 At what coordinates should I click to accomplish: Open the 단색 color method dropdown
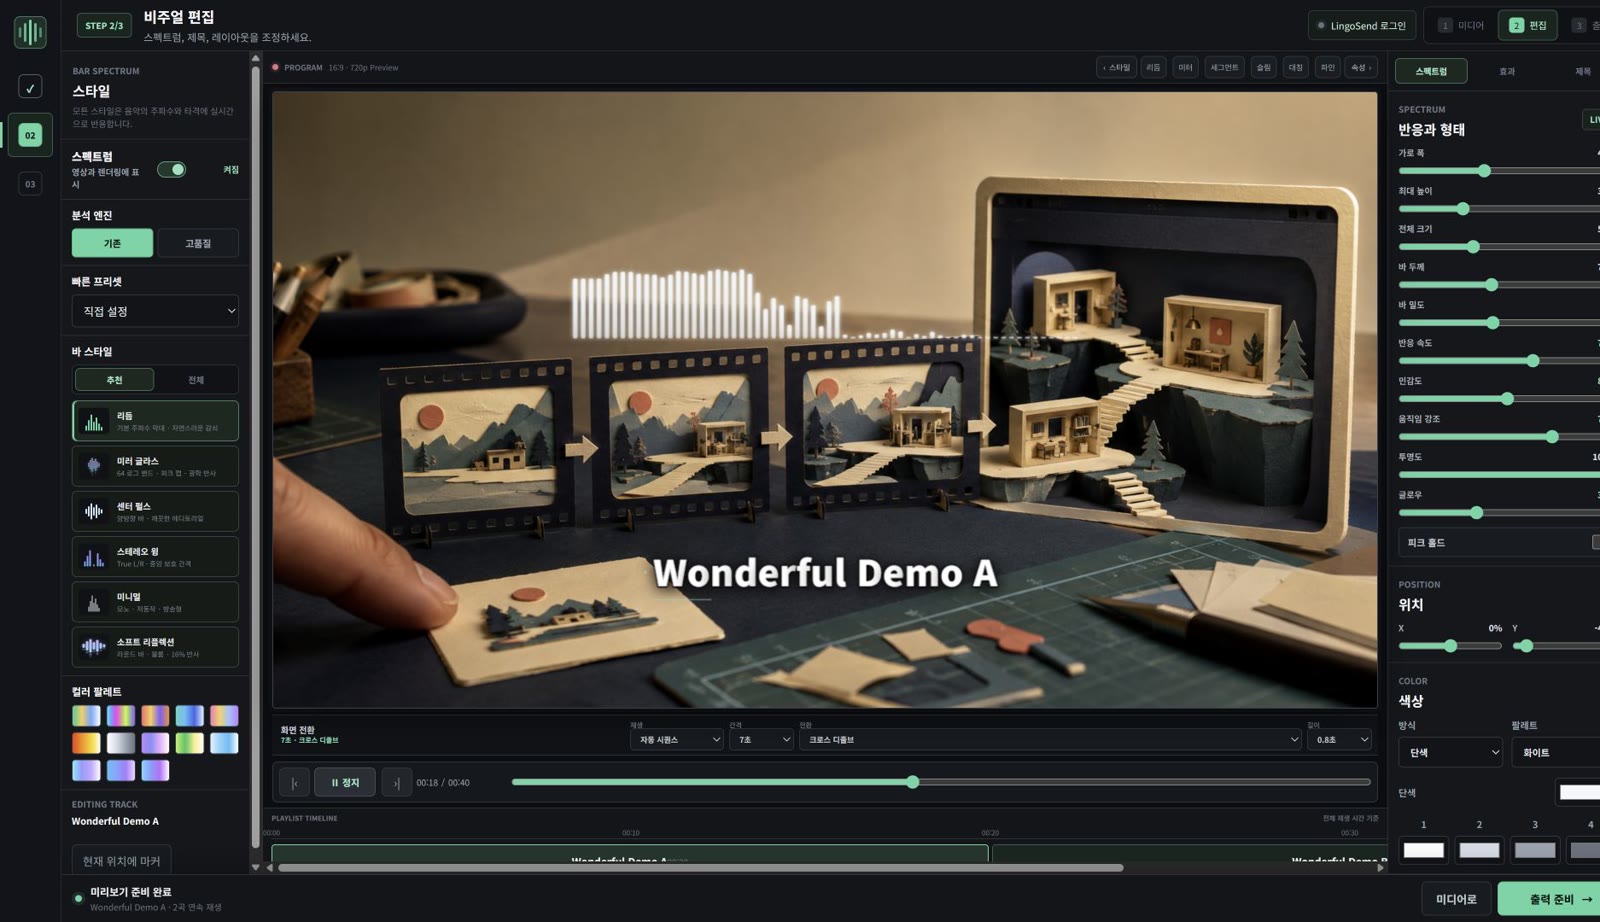coord(1450,752)
